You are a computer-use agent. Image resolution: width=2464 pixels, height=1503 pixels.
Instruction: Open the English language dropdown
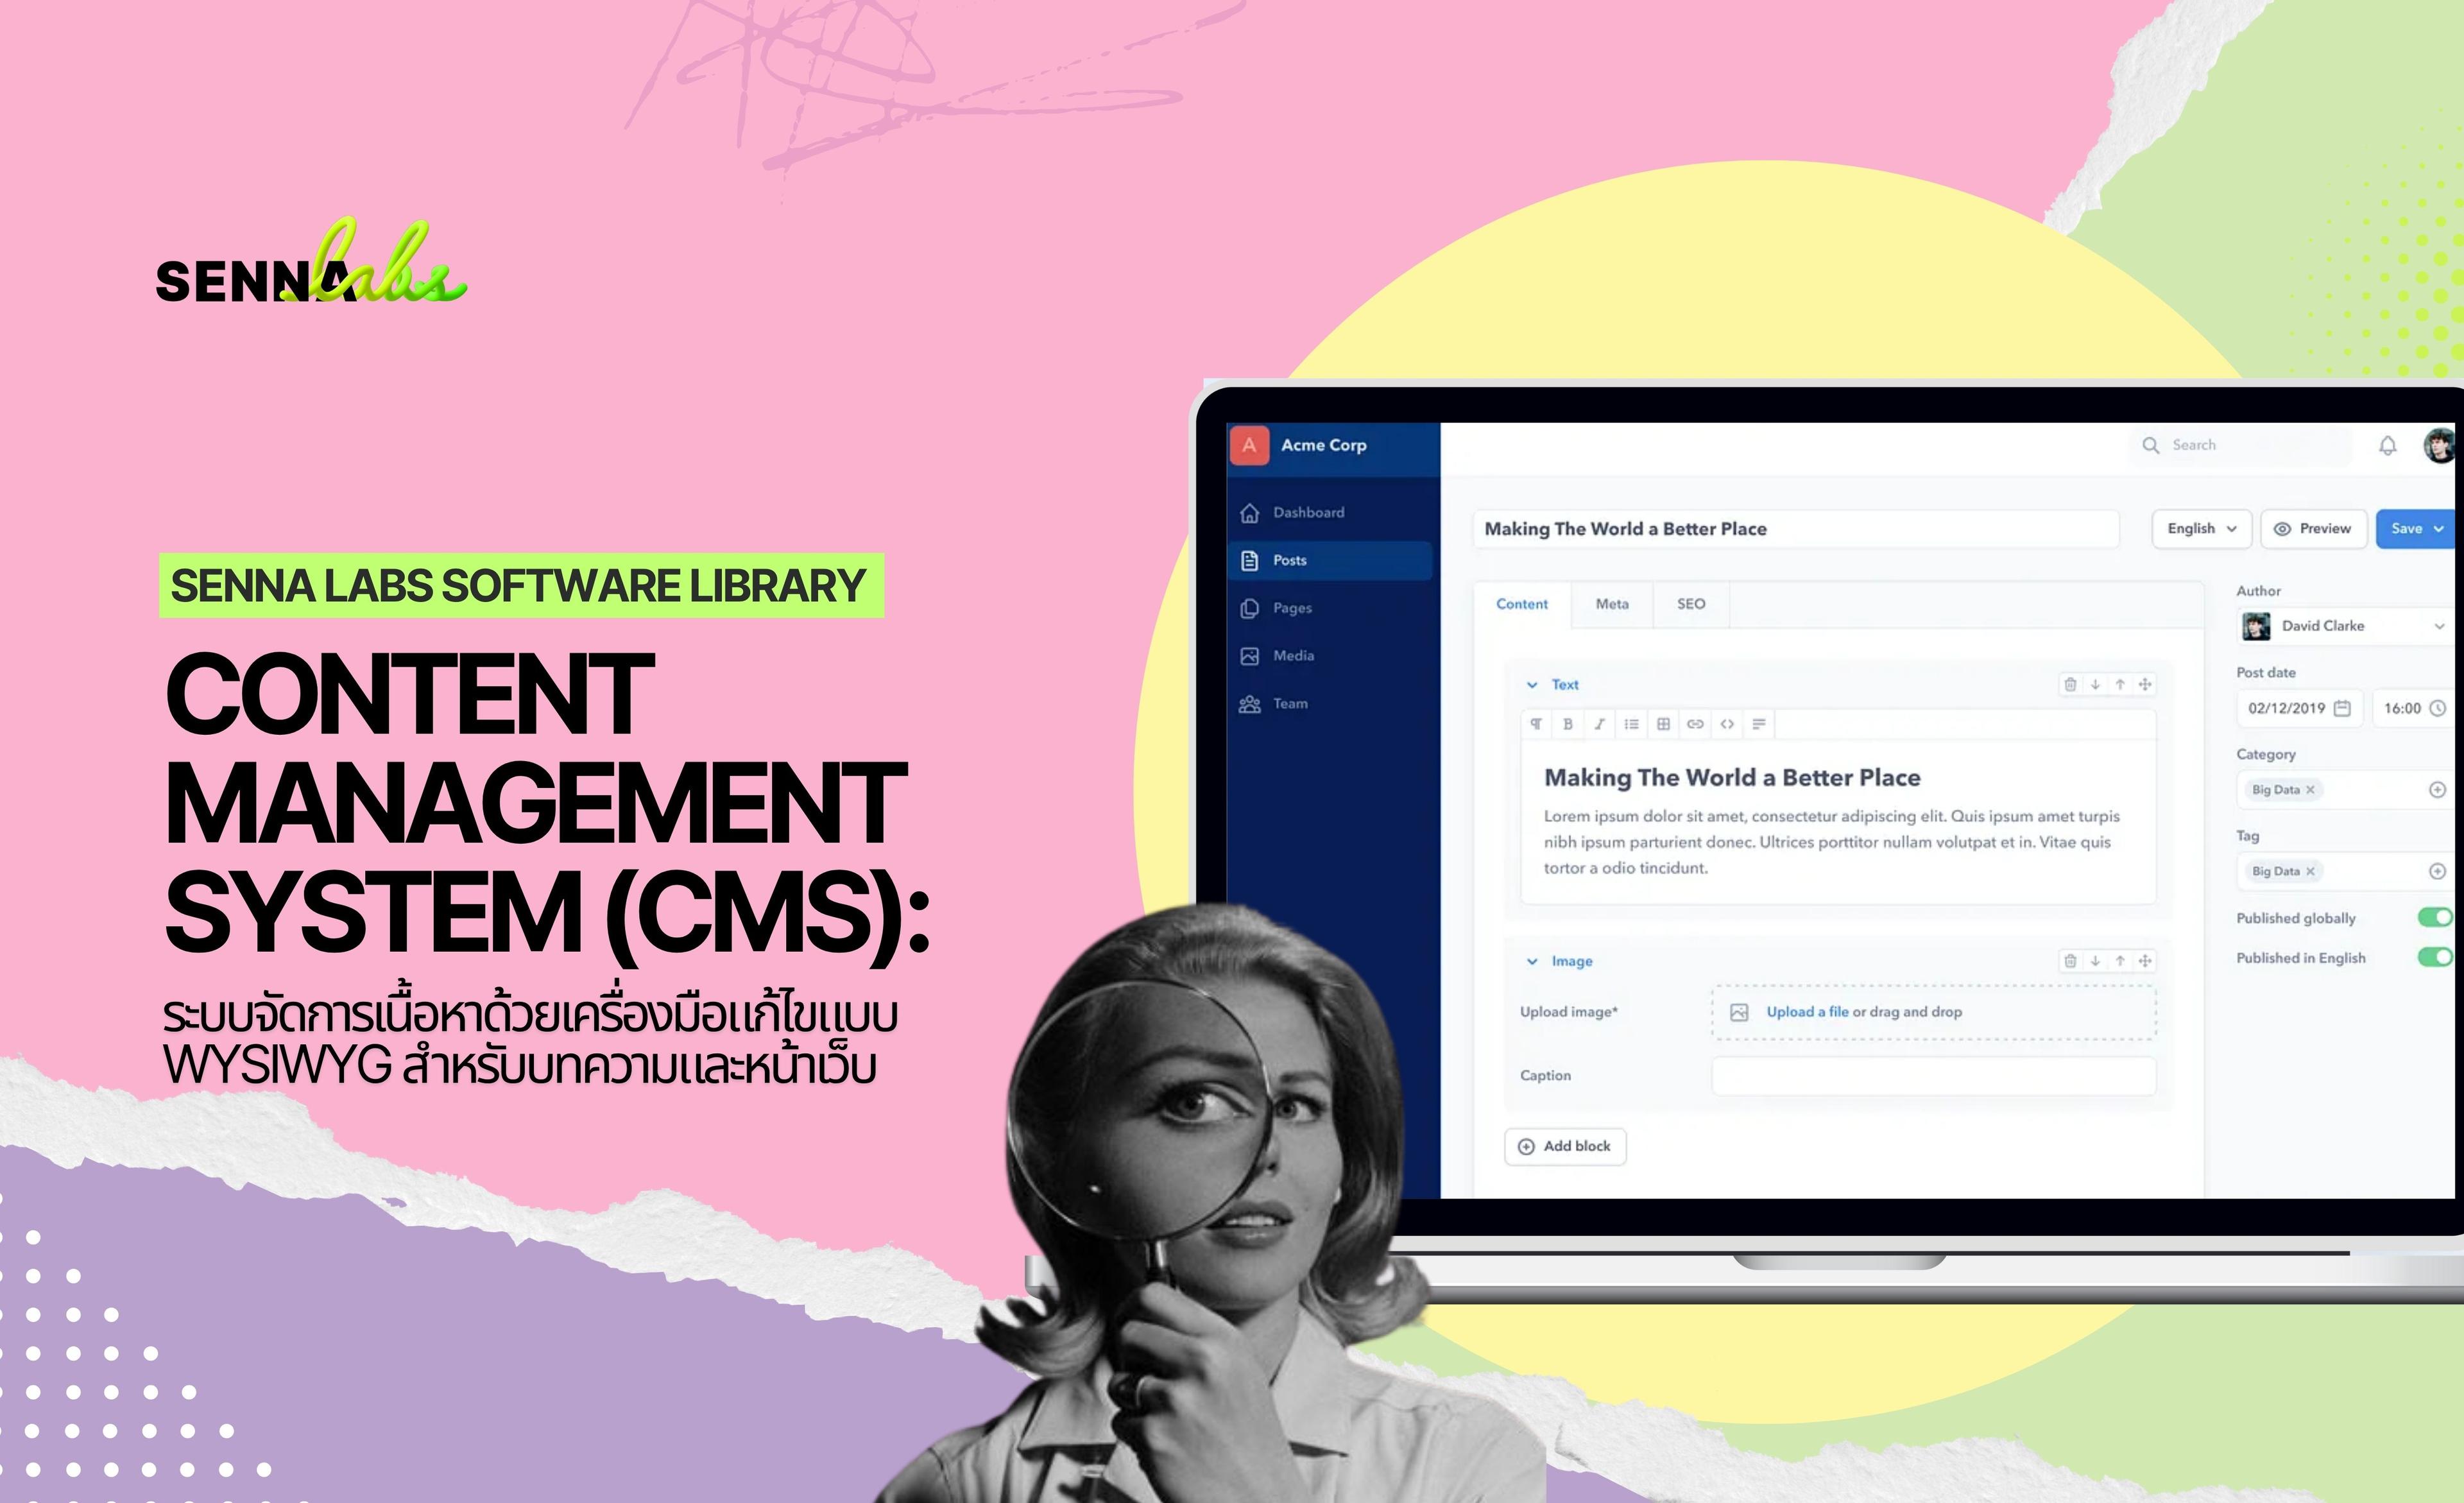pos(2201,529)
